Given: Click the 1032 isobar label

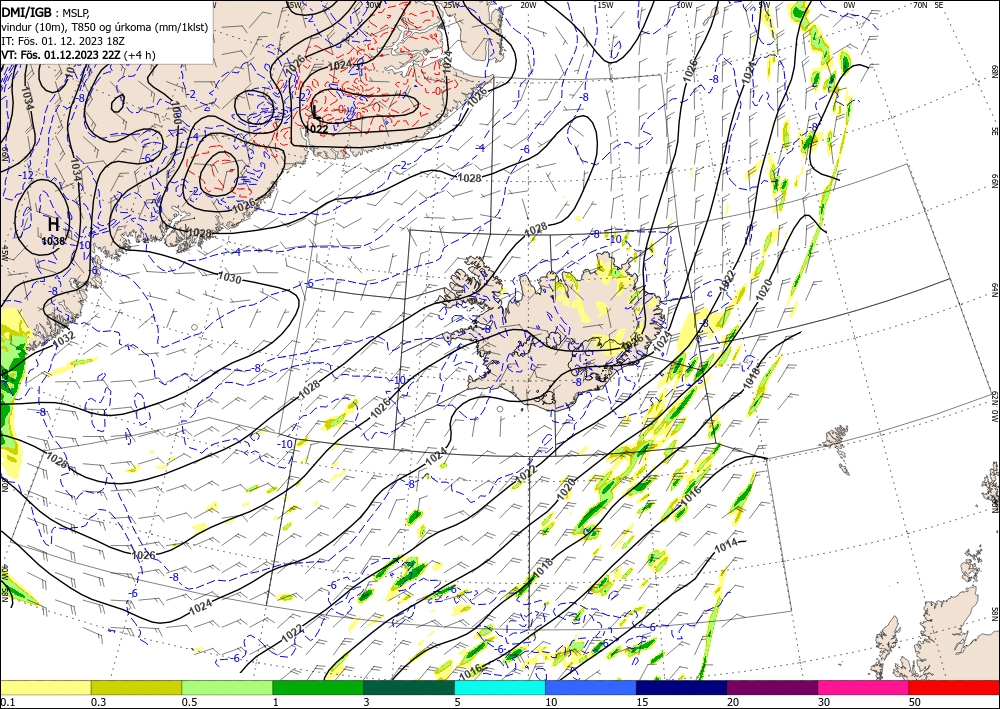Looking at the screenshot, I should pos(64,339).
